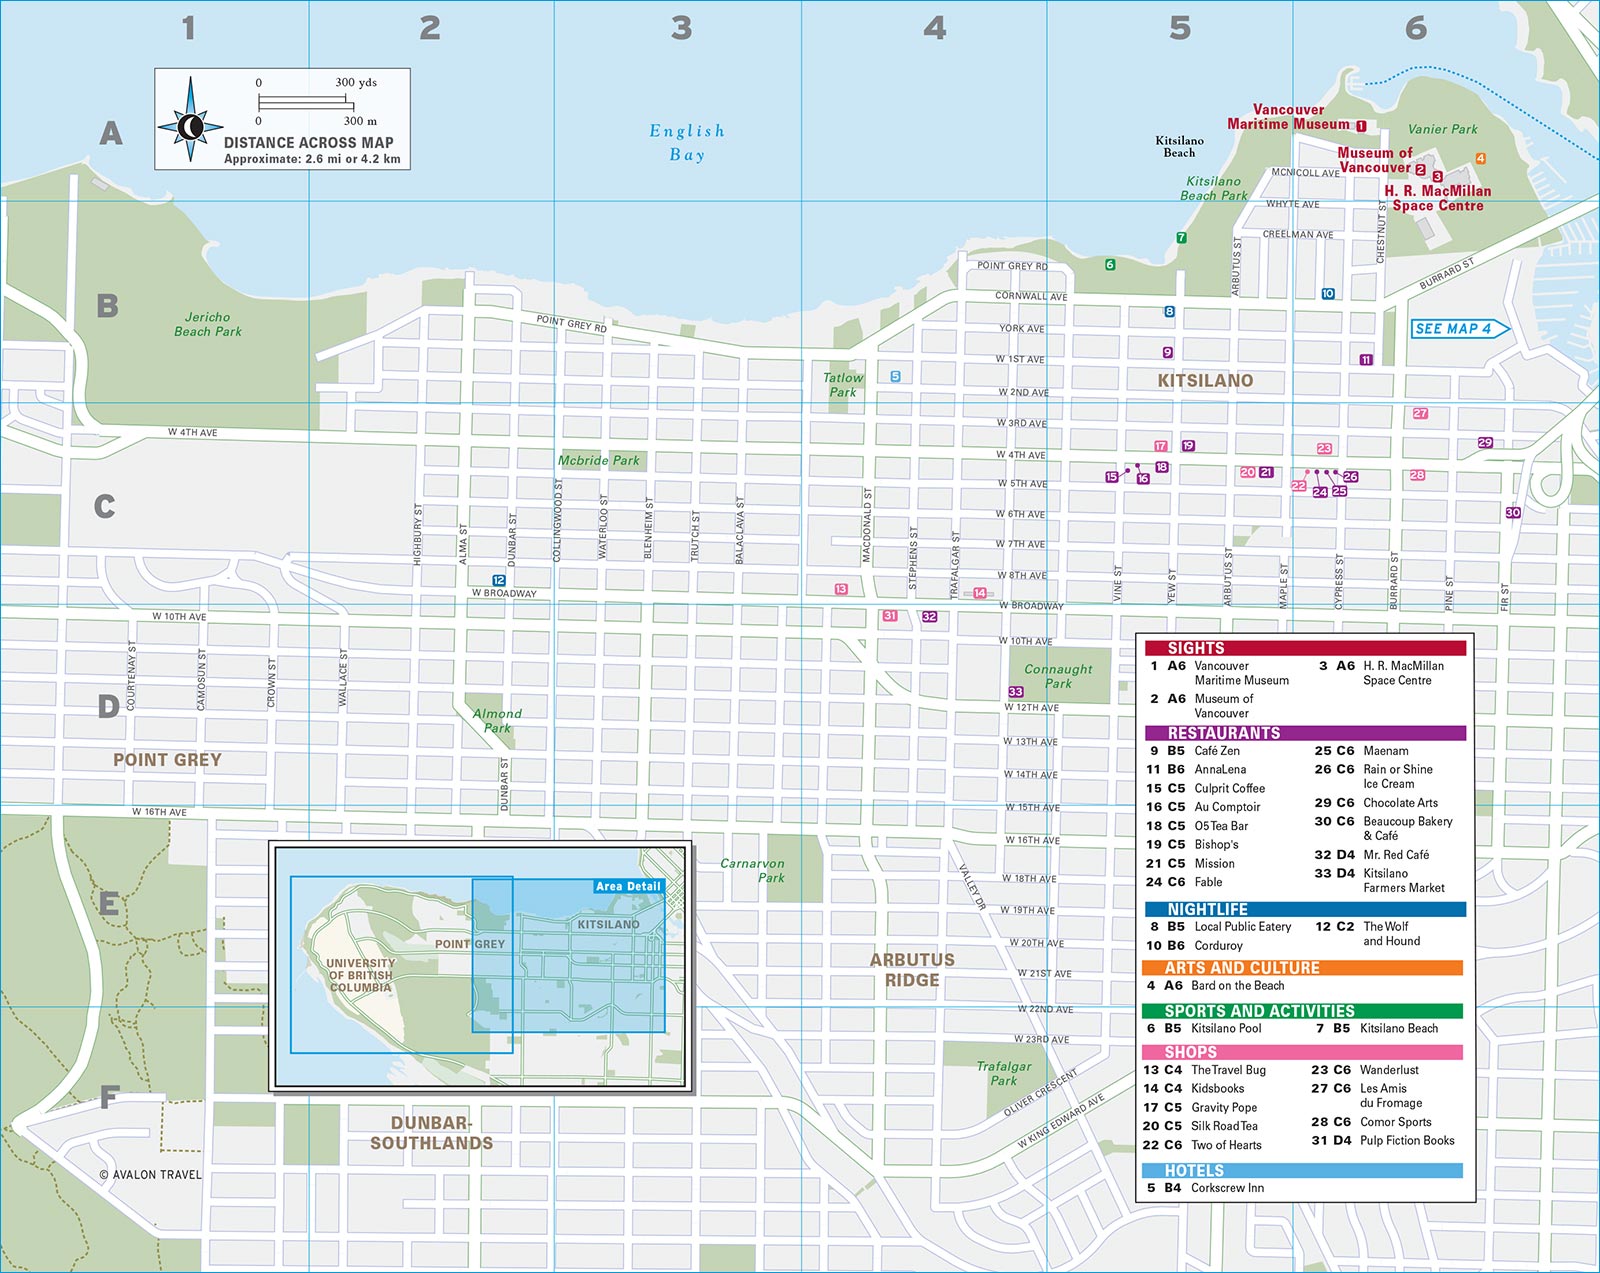The height and width of the screenshot is (1273, 1600).
Task: Click legend entry 'Wanderlust'
Action: 1389,1070
